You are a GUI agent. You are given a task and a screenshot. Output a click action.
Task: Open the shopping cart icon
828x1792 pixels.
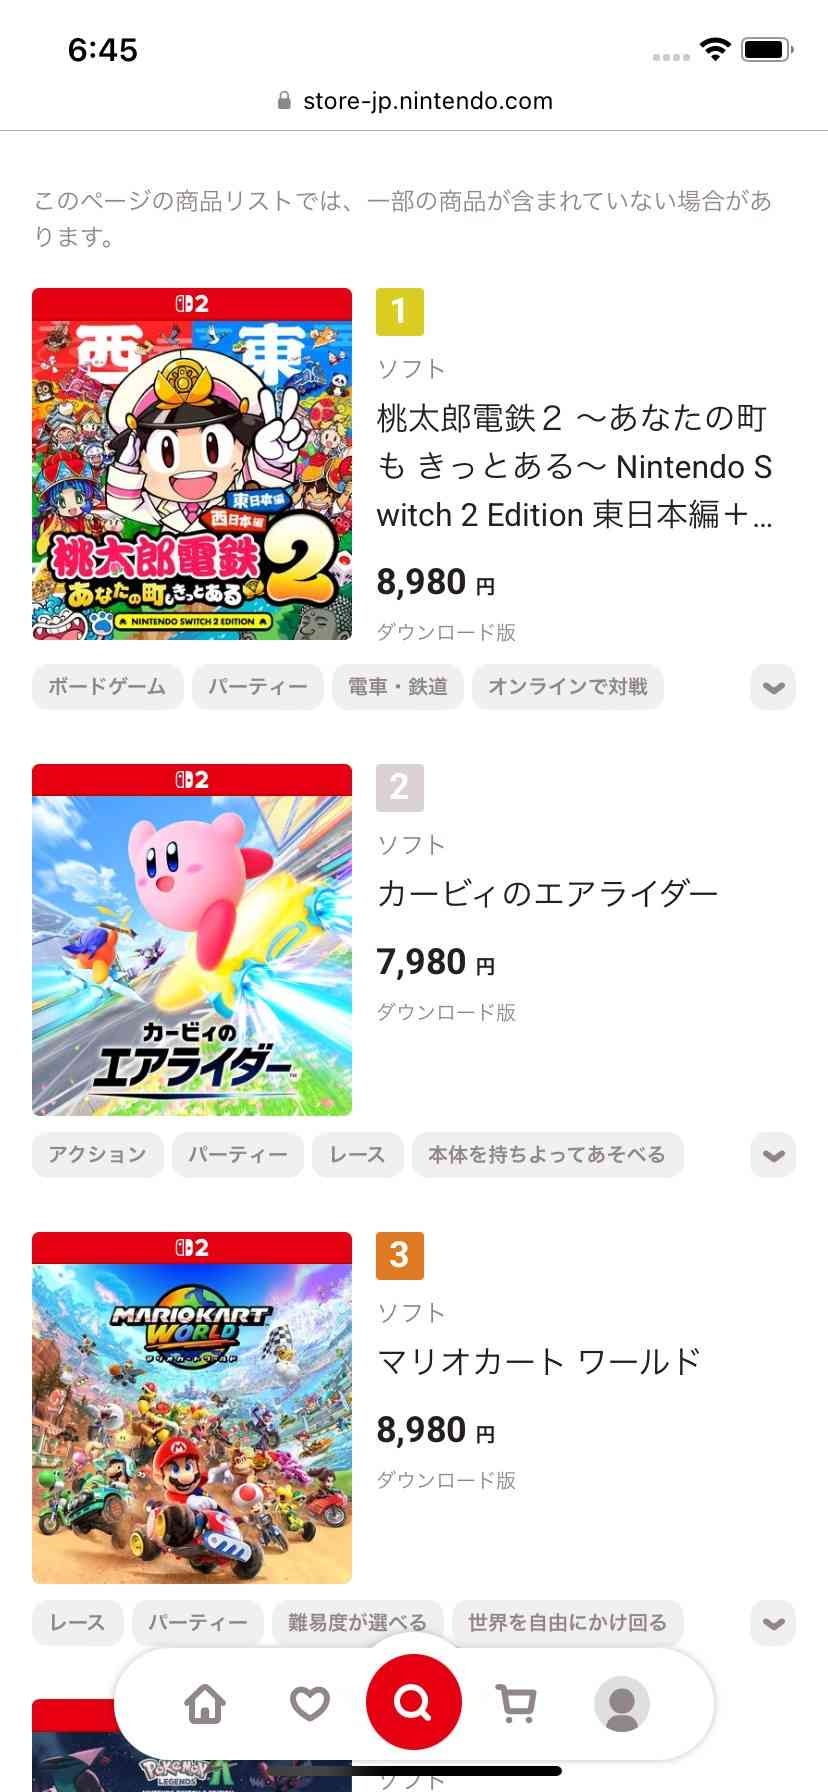(516, 1703)
